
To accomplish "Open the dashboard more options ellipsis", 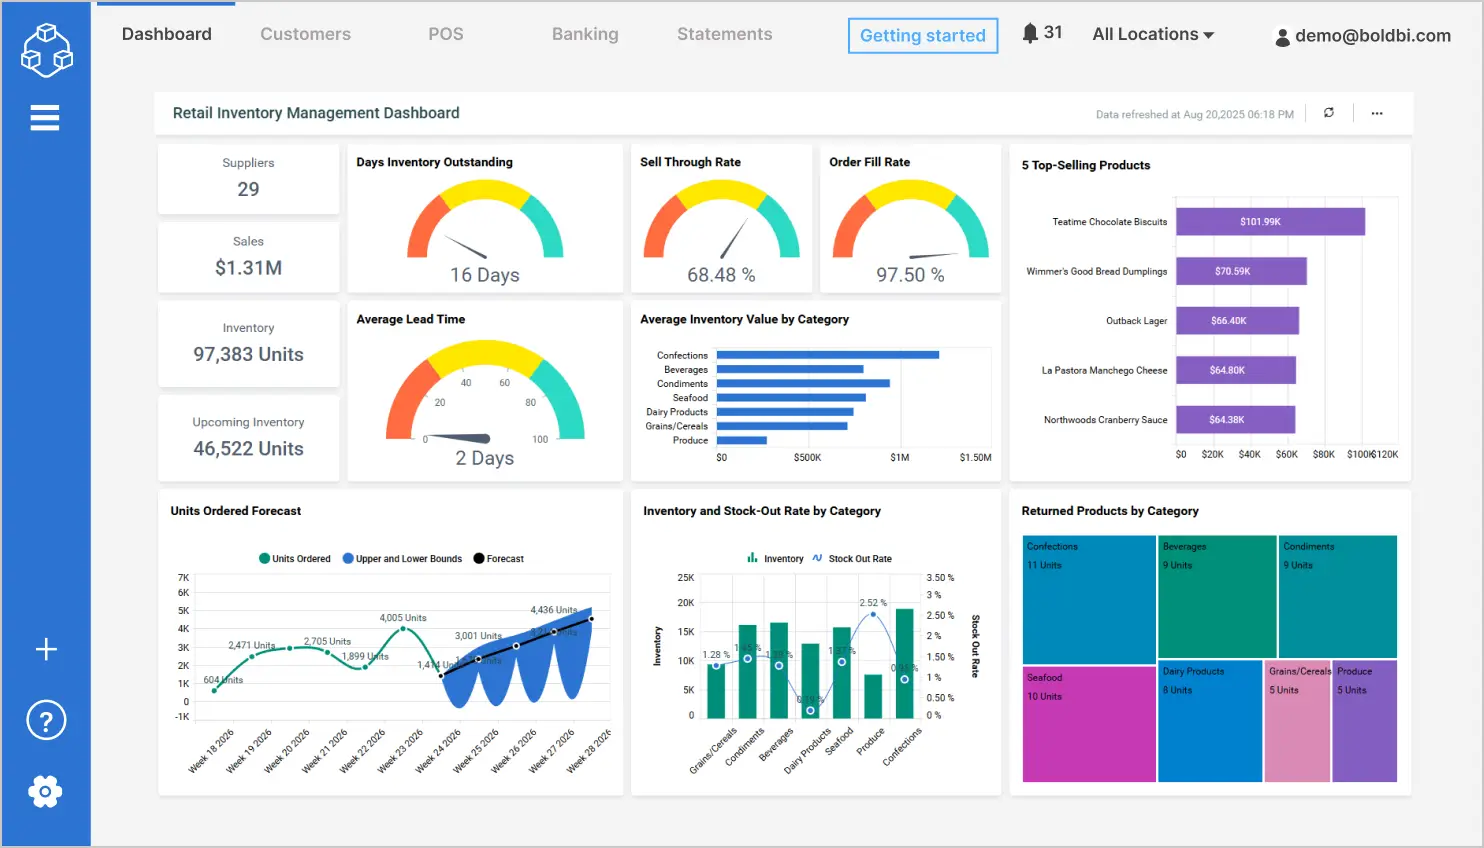I will (x=1377, y=113).
